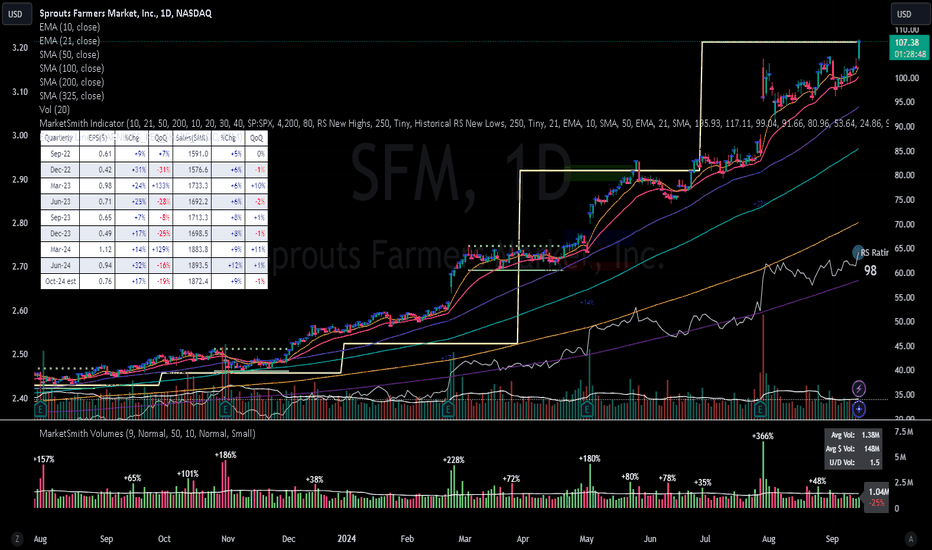This screenshot has height=550, width=932.
Task: Click the Sales($Mil) column header
Action: click(x=192, y=138)
